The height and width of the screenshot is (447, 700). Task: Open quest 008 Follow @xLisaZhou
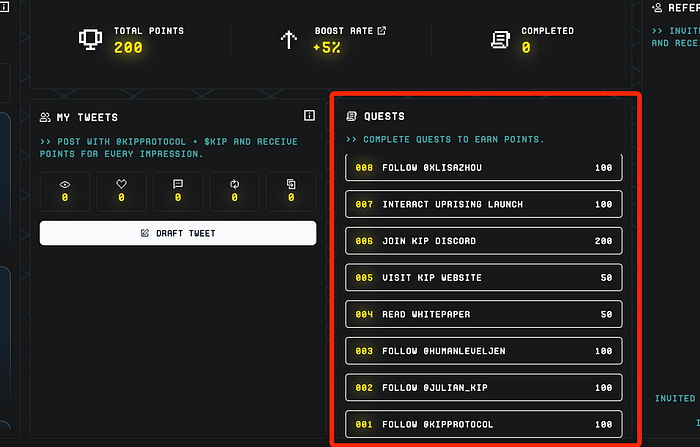484,168
